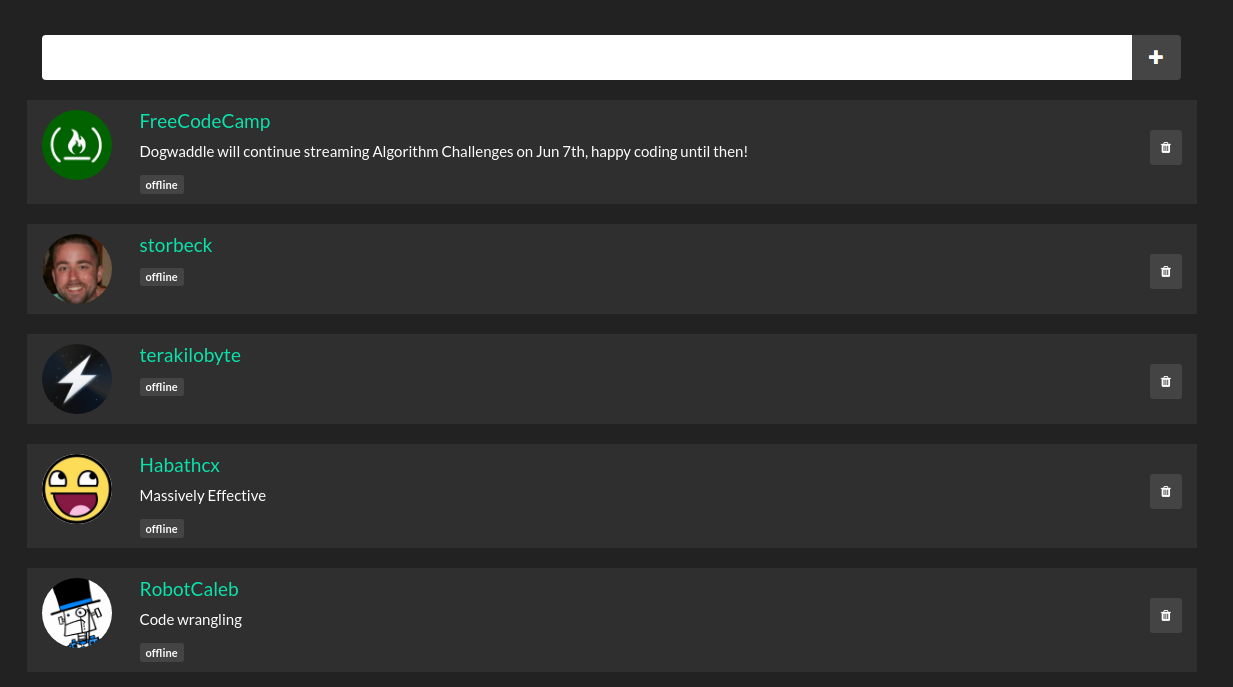This screenshot has width=1233, height=687.
Task: Delete the storbeck channel with trash icon
Action: click(1166, 272)
